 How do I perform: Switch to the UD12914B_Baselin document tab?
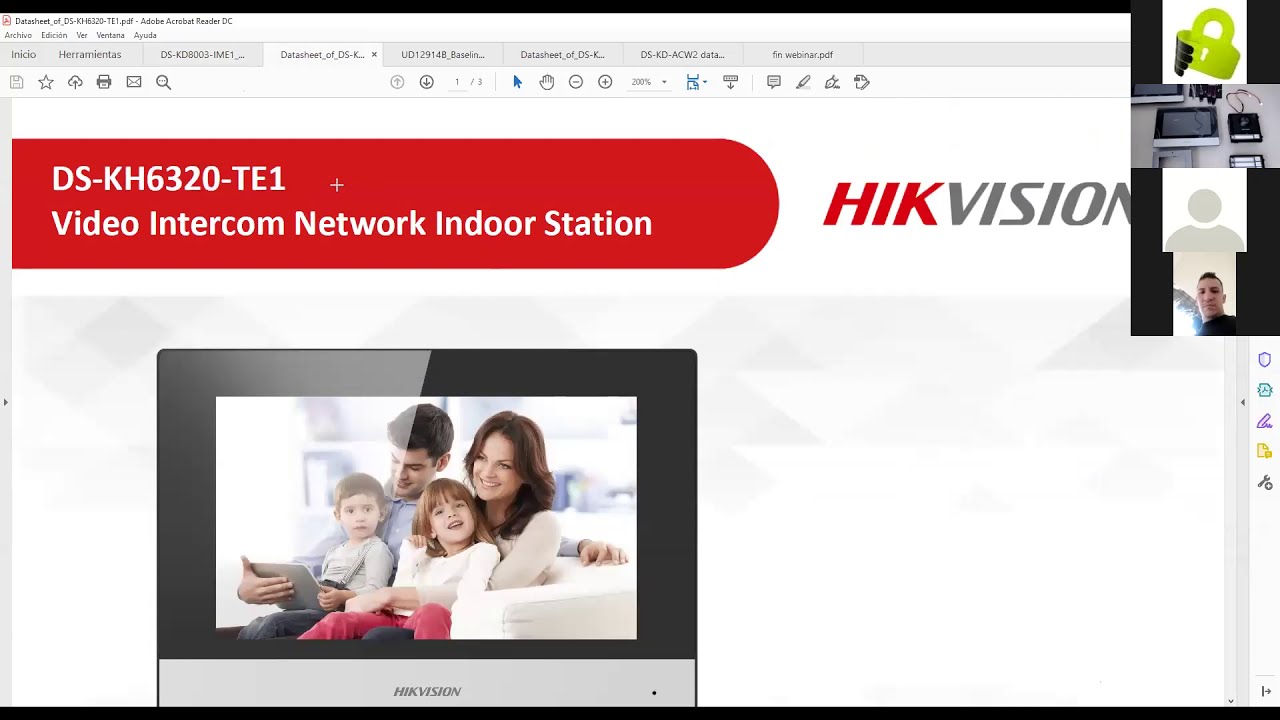click(442, 55)
